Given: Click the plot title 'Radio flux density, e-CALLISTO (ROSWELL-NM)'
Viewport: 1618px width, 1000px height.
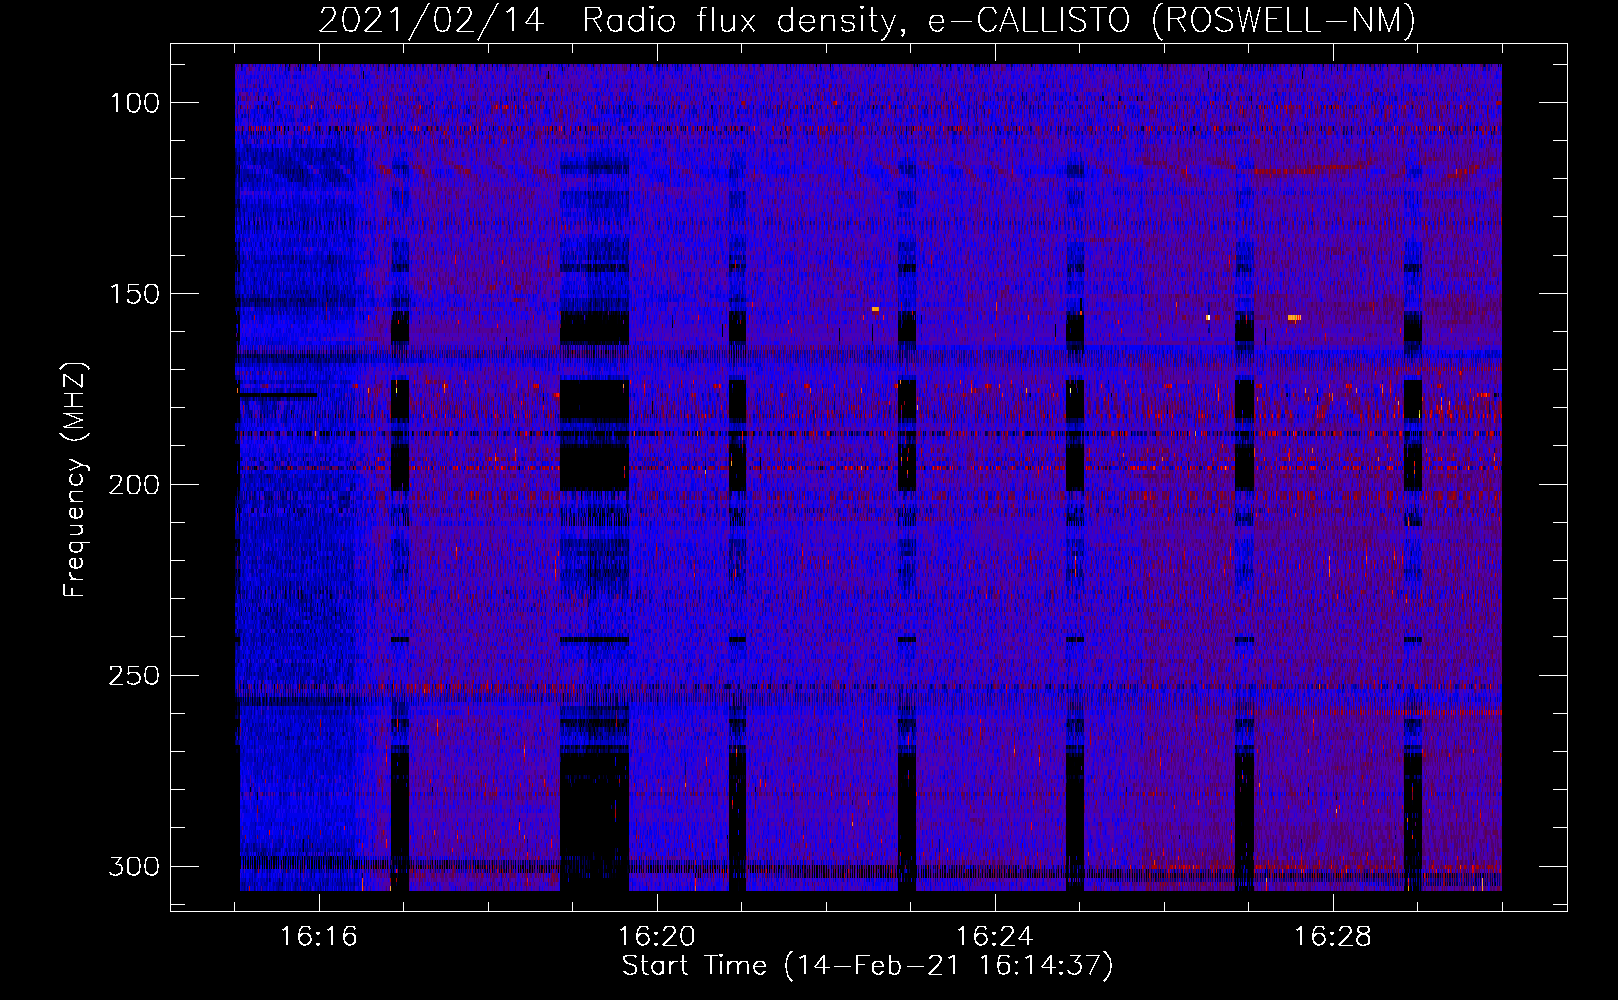Looking at the screenshot, I should click(999, 20).
